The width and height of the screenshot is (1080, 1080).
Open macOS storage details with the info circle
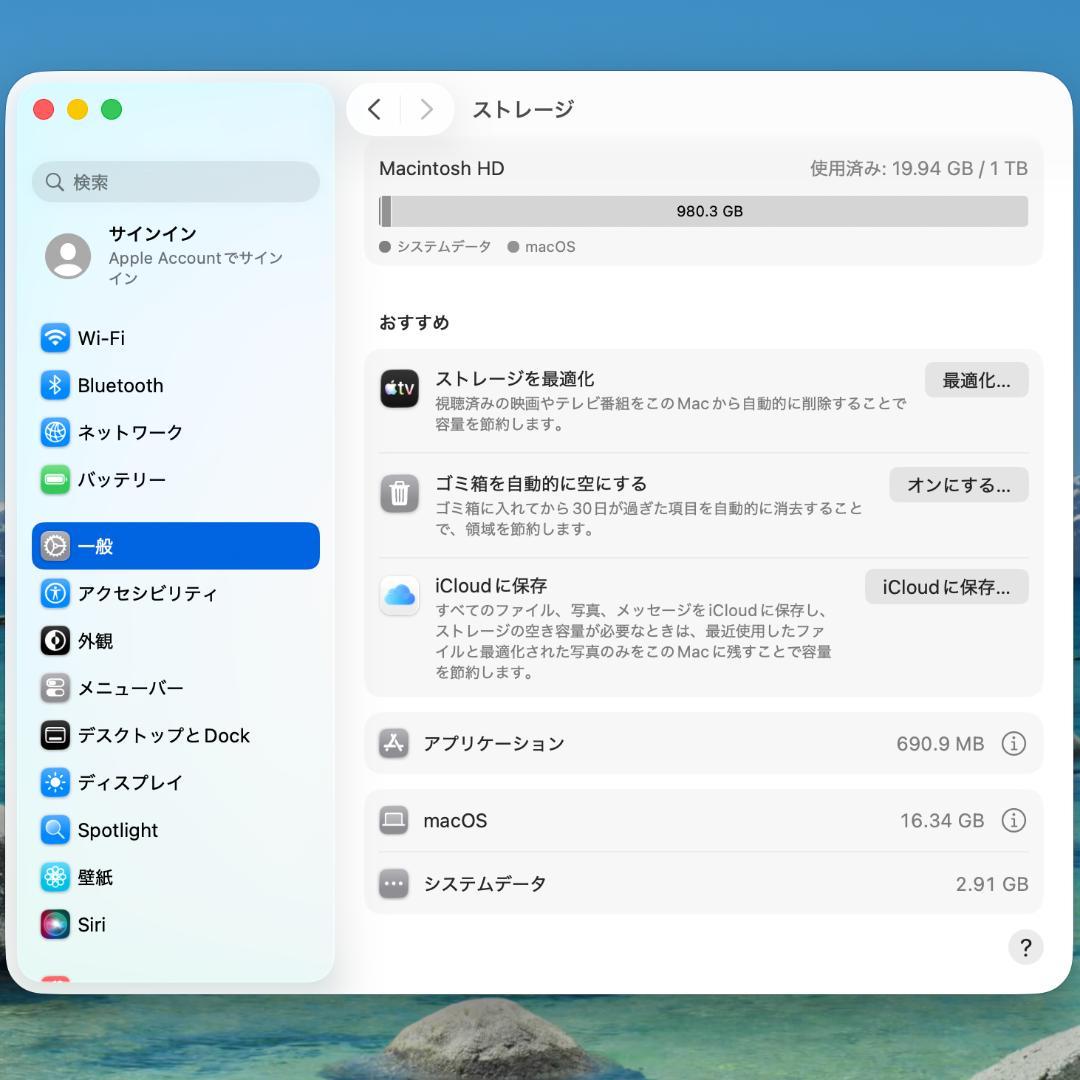1013,820
